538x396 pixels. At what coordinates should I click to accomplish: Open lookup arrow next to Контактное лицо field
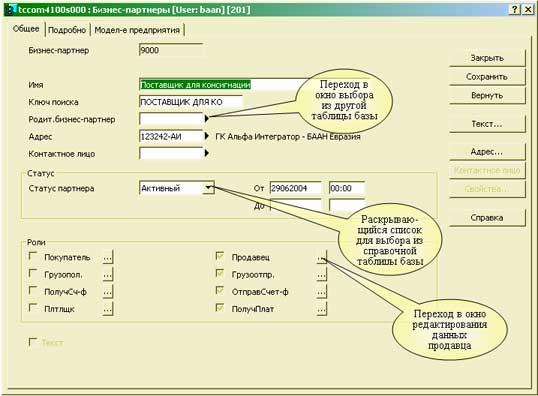click(207, 153)
